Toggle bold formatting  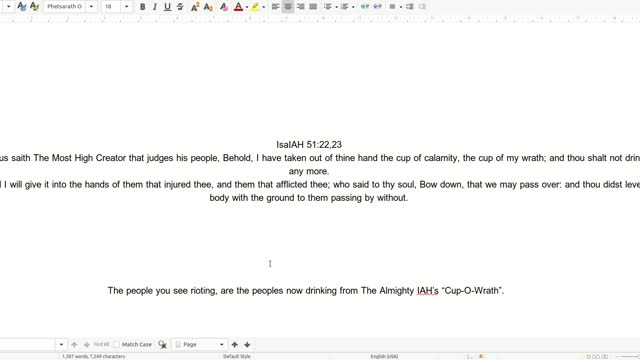coord(142,7)
